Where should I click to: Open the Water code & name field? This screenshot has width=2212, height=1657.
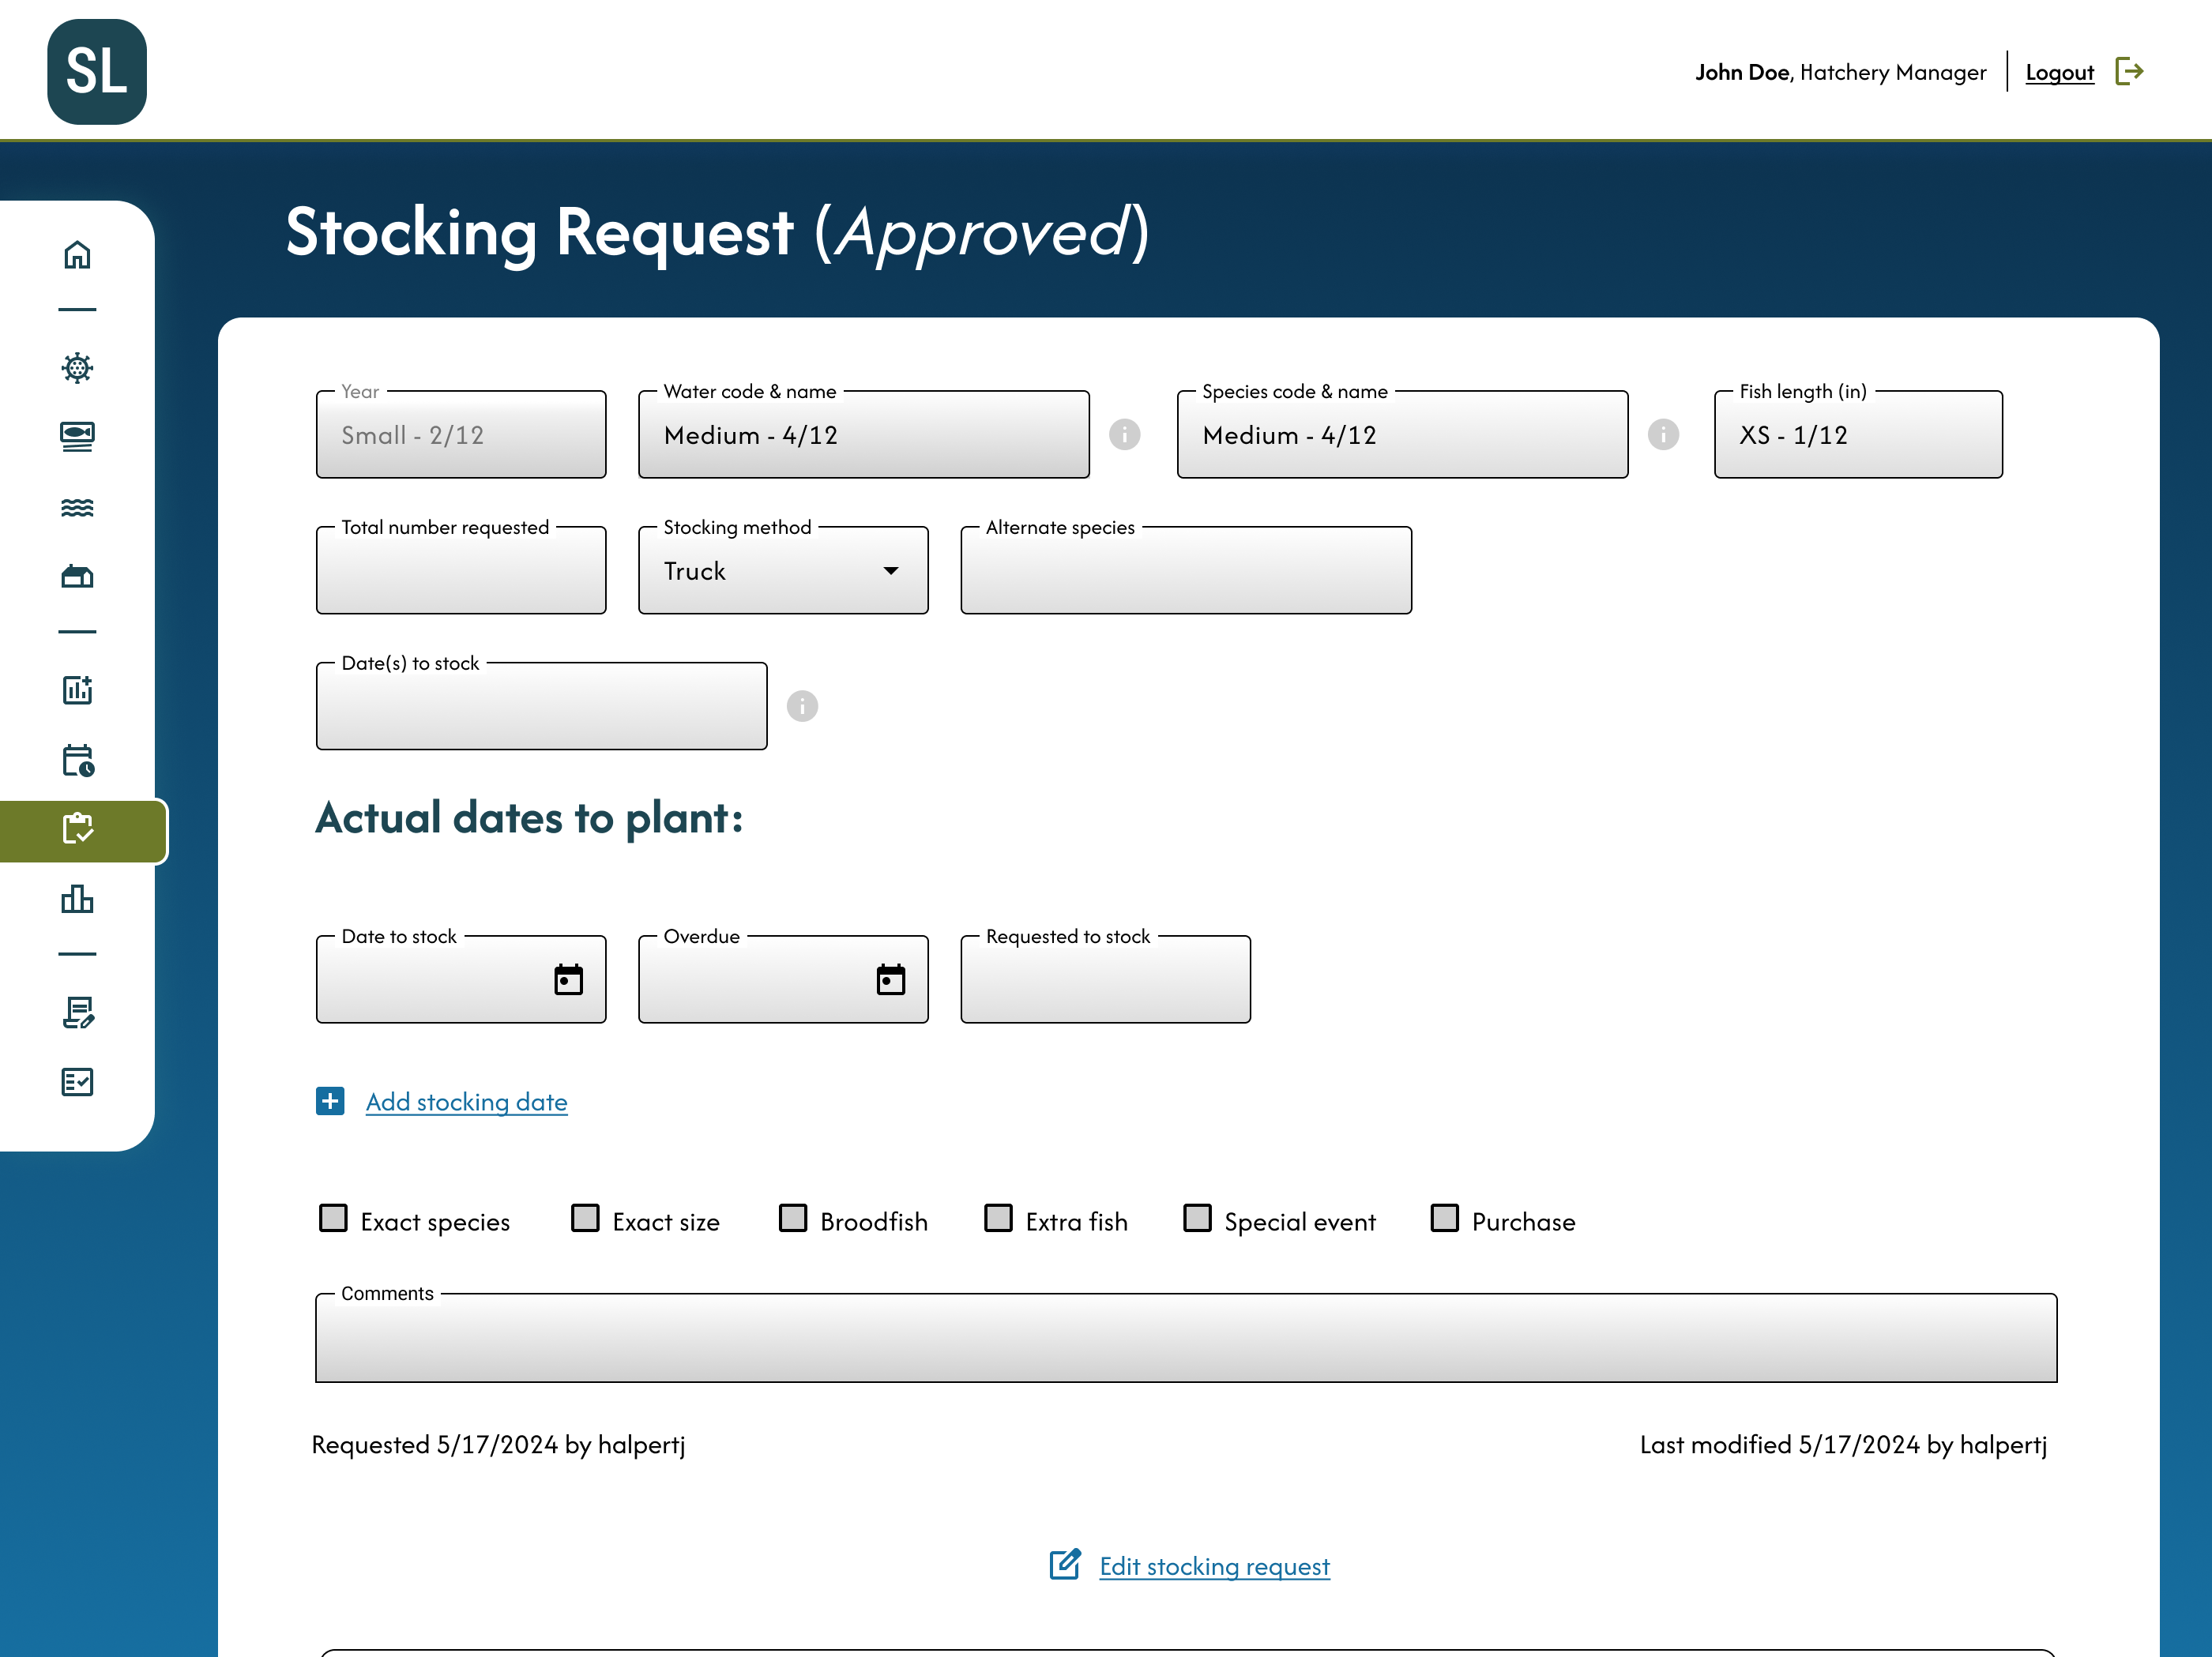pyautogui.click(x=863, y=435)
